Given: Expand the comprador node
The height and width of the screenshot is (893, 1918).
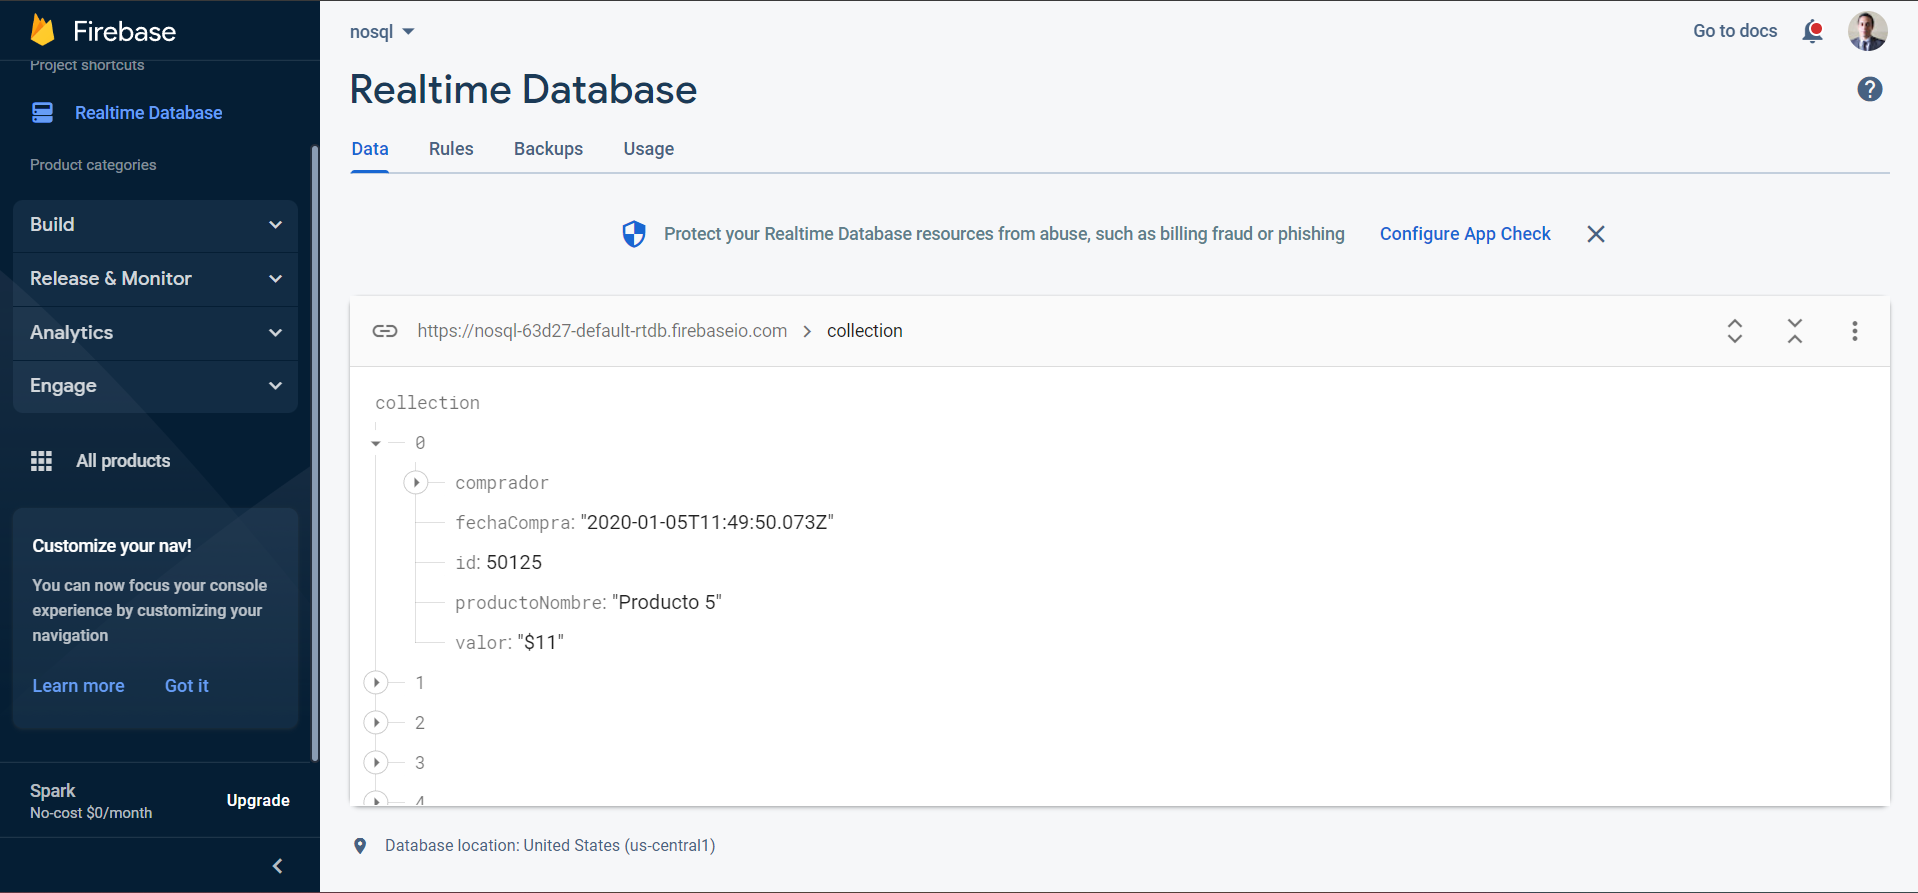Looking at the screenshot, I should tap(416, 483).
